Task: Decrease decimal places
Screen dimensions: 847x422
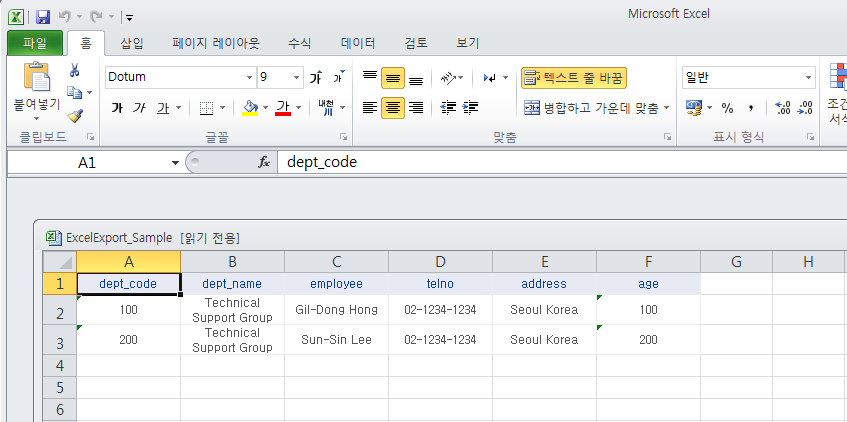Action: pos(805,108)
